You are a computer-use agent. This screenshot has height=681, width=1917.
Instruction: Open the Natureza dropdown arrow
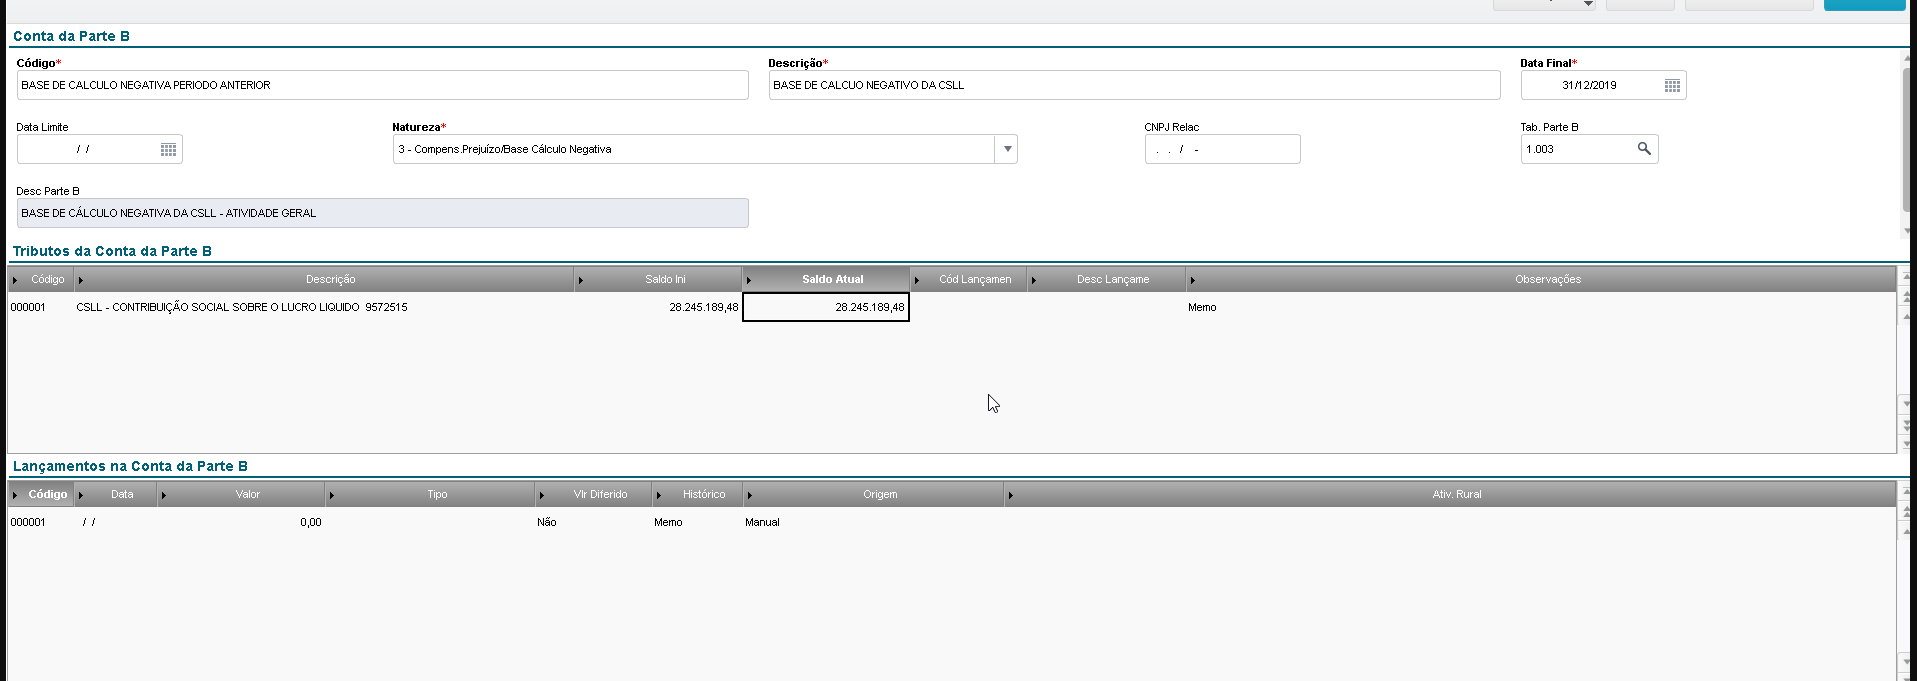click(1007, 149)
